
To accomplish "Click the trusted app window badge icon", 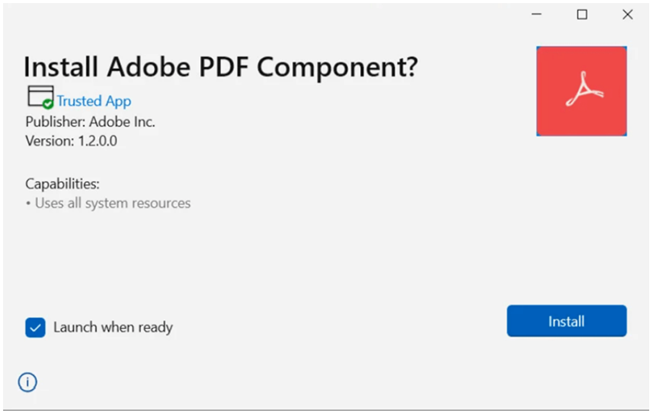I will (x=40, y=97).
